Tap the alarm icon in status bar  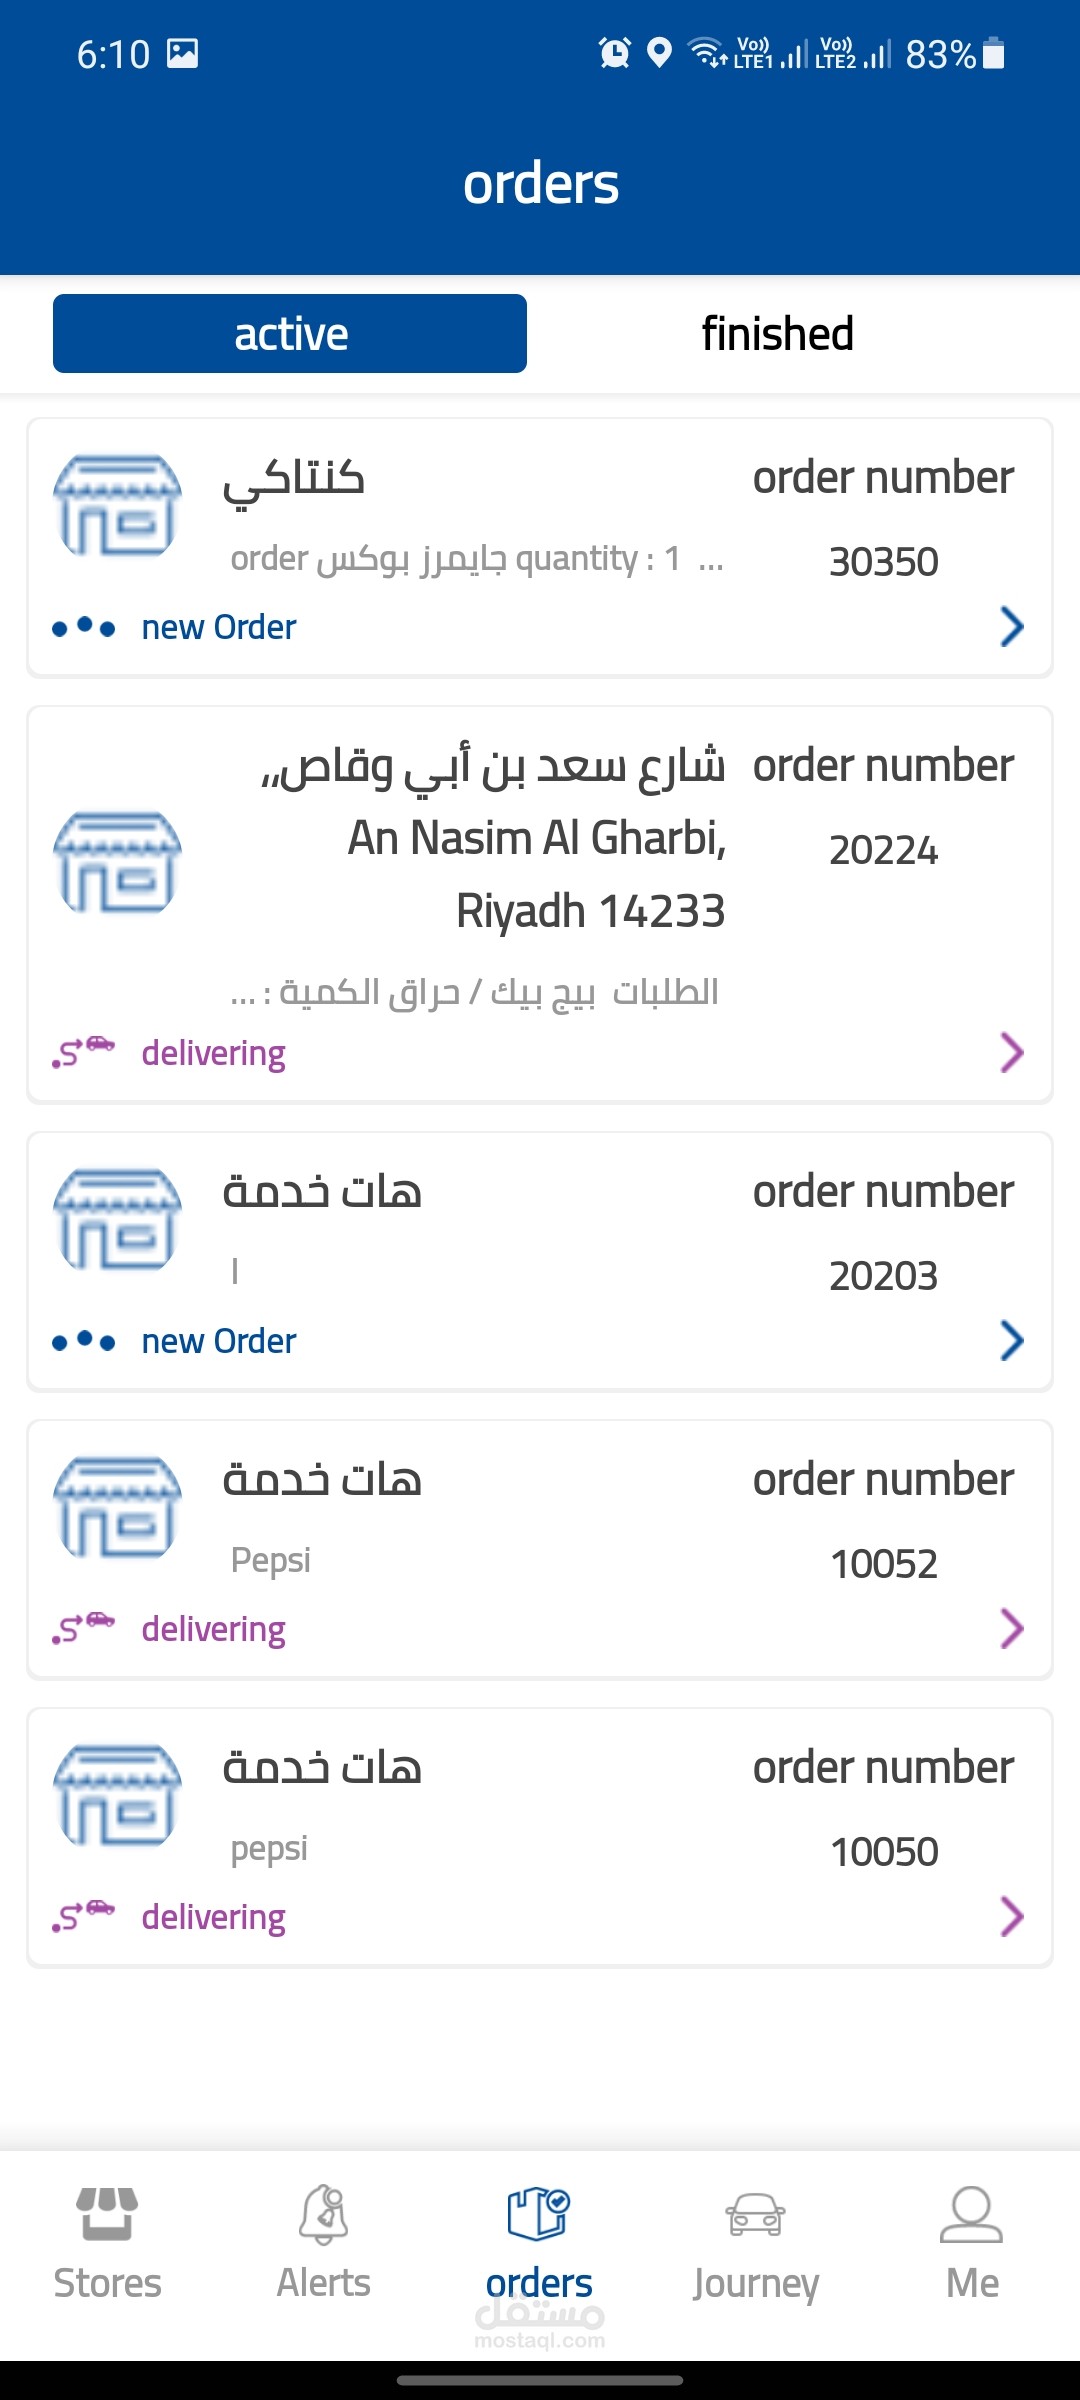(614, 53)
